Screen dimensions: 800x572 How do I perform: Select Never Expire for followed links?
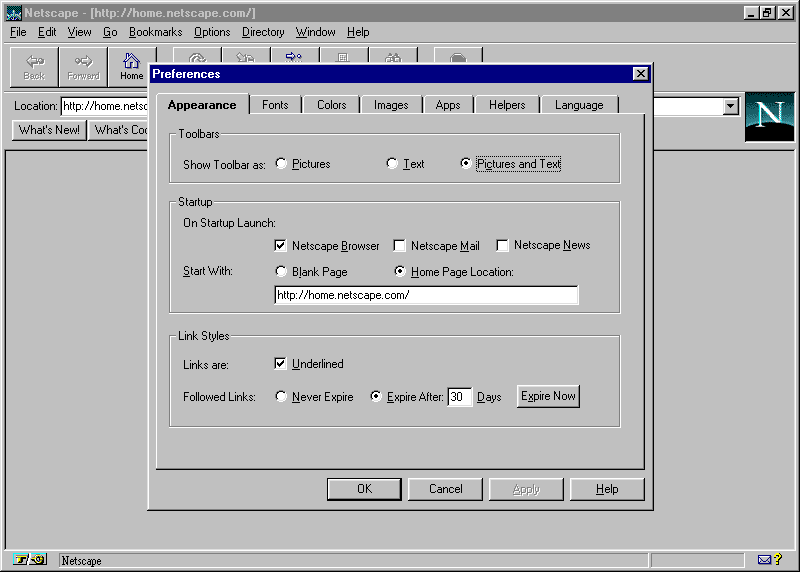tap(281, 396)
